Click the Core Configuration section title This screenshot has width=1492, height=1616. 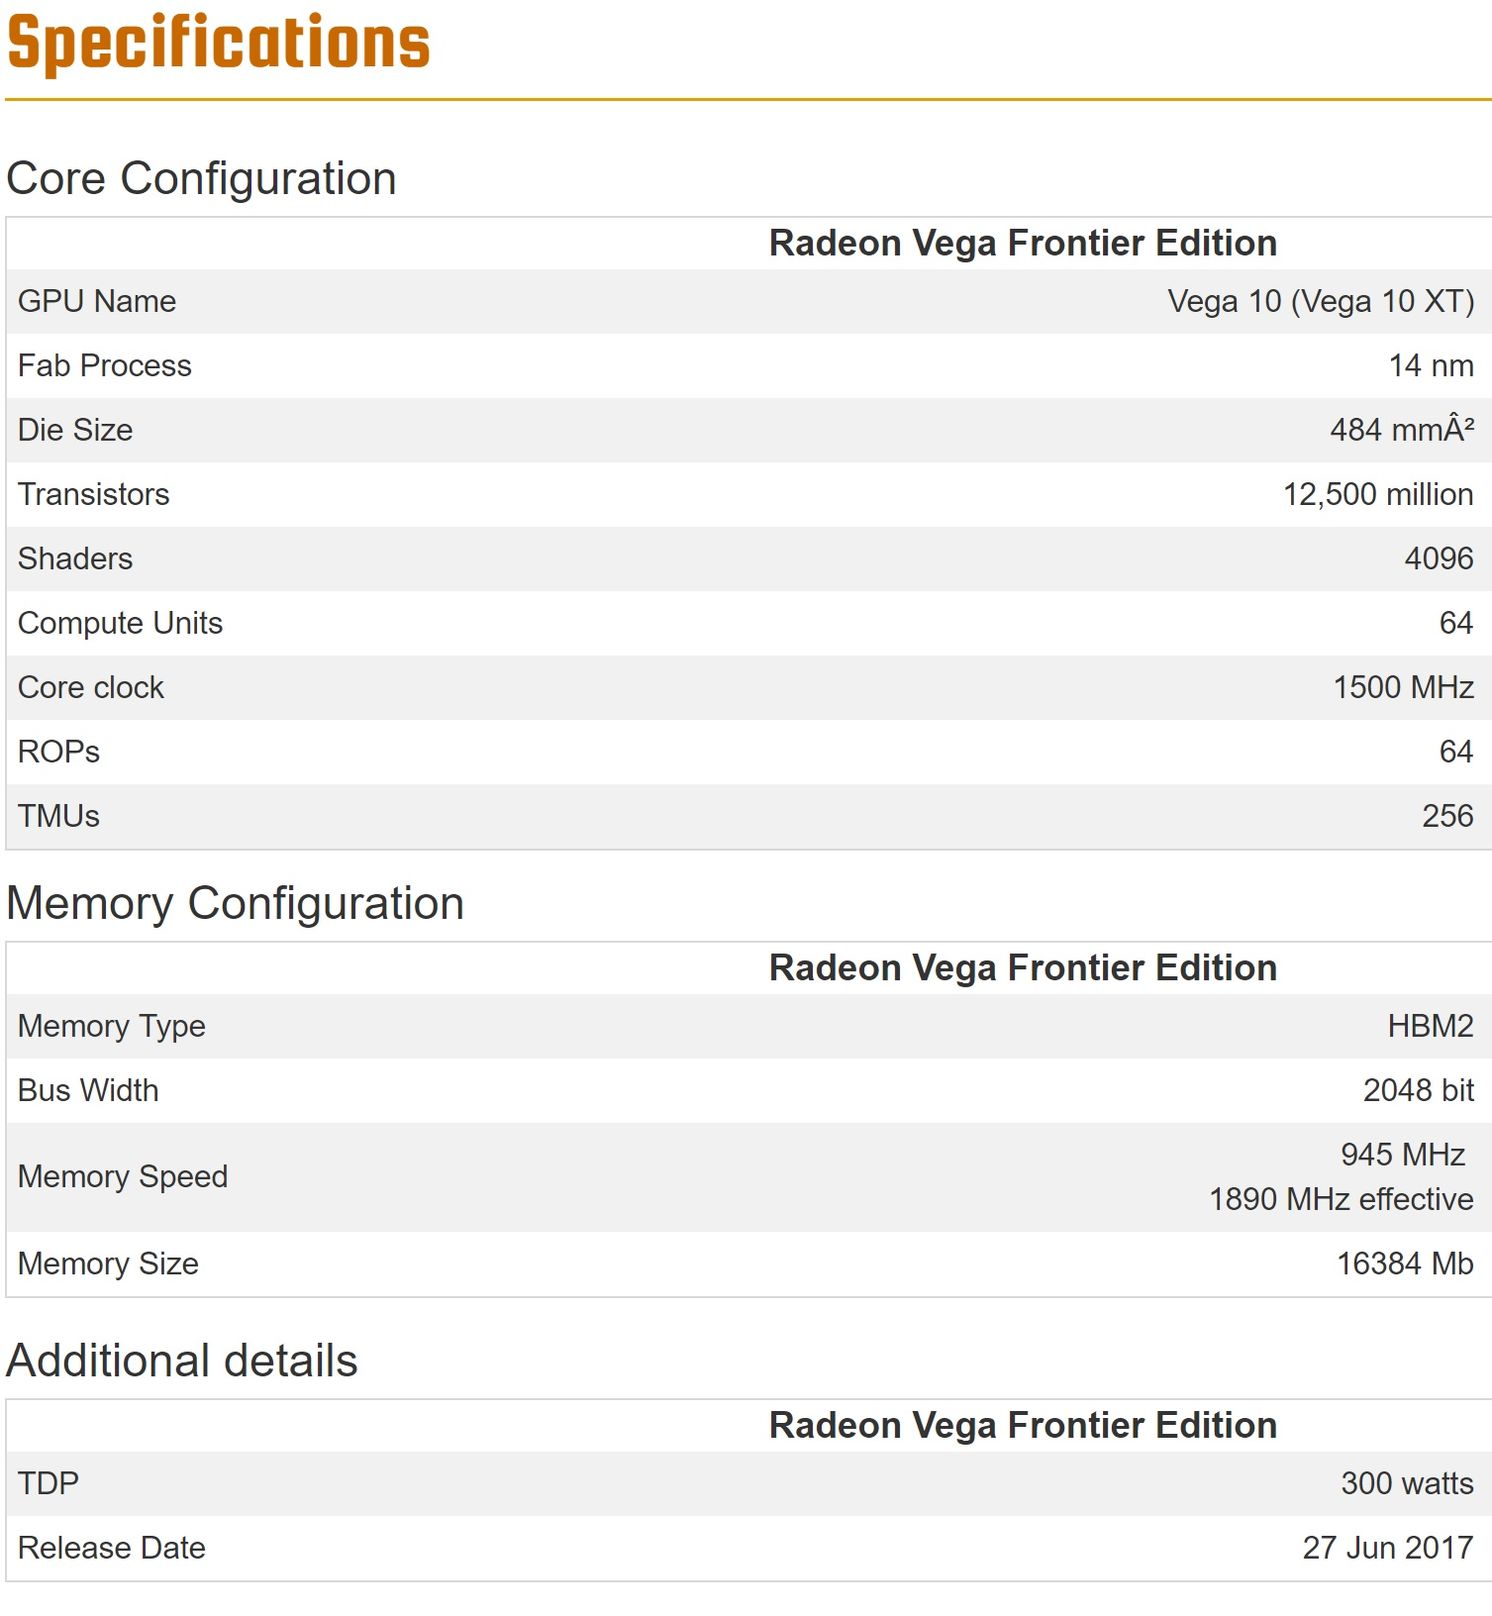[201, 179]
